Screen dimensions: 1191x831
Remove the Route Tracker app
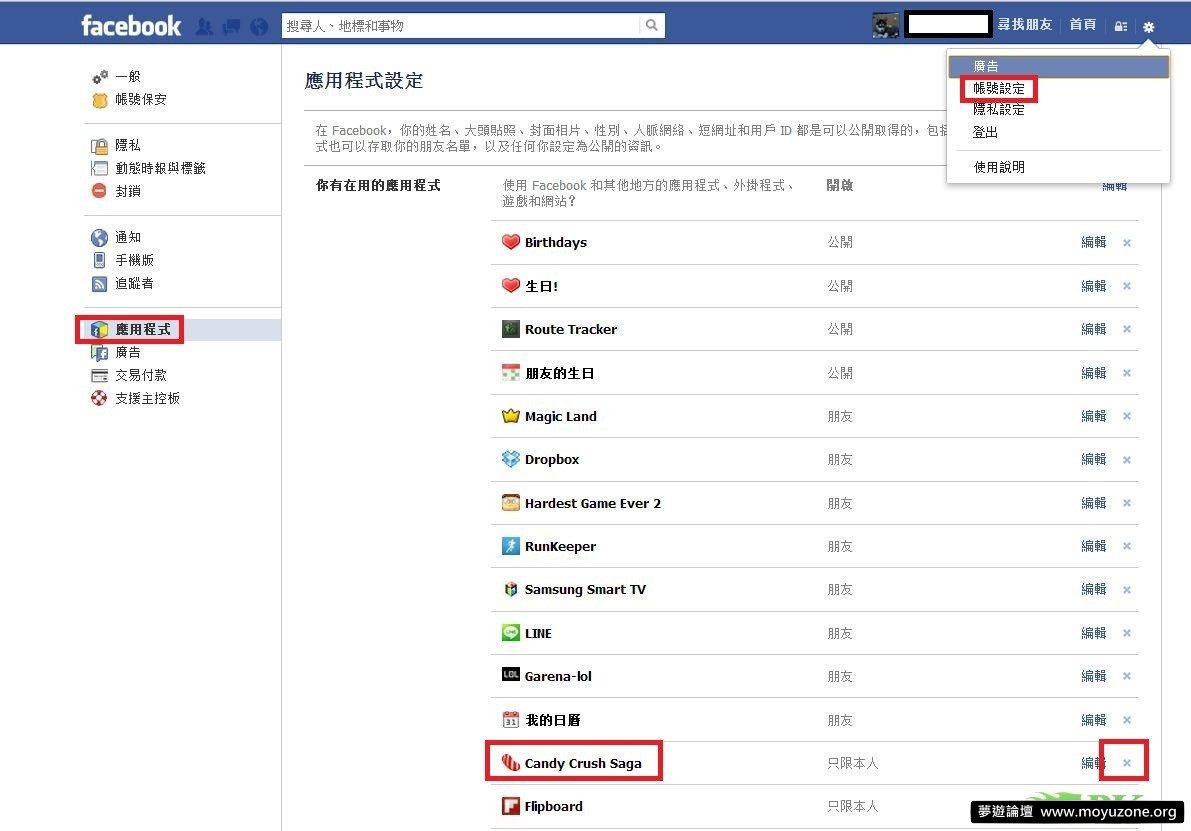tap(1127, 330)
